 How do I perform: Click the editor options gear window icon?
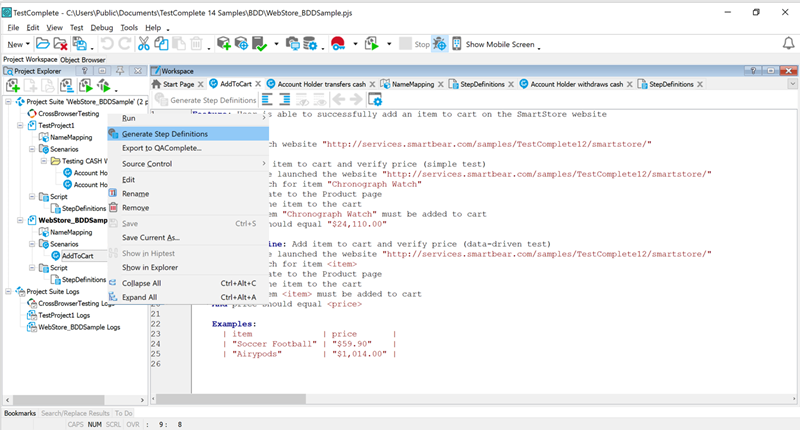[375, 100]
